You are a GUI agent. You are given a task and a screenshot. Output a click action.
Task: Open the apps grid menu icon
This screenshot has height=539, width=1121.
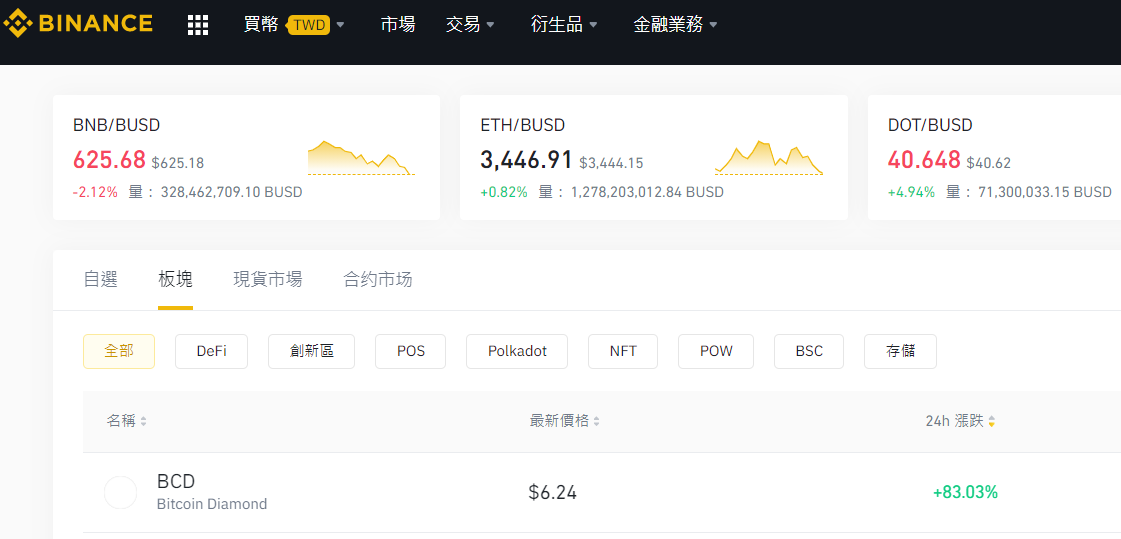pyautogui.click(x=198, y=25)
